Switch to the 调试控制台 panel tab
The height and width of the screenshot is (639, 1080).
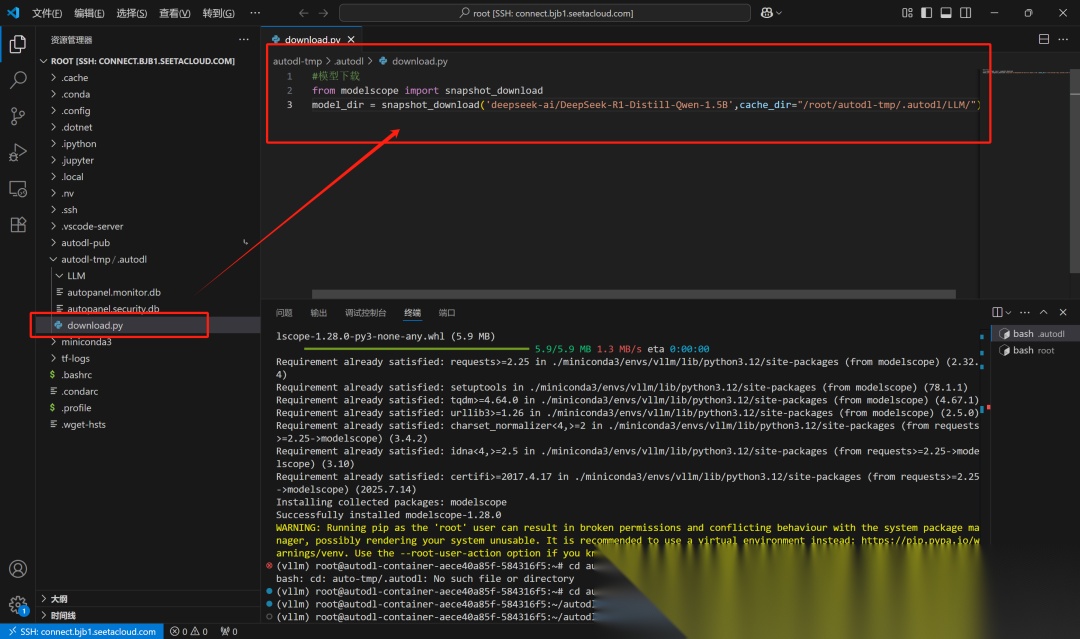[366, 313]
